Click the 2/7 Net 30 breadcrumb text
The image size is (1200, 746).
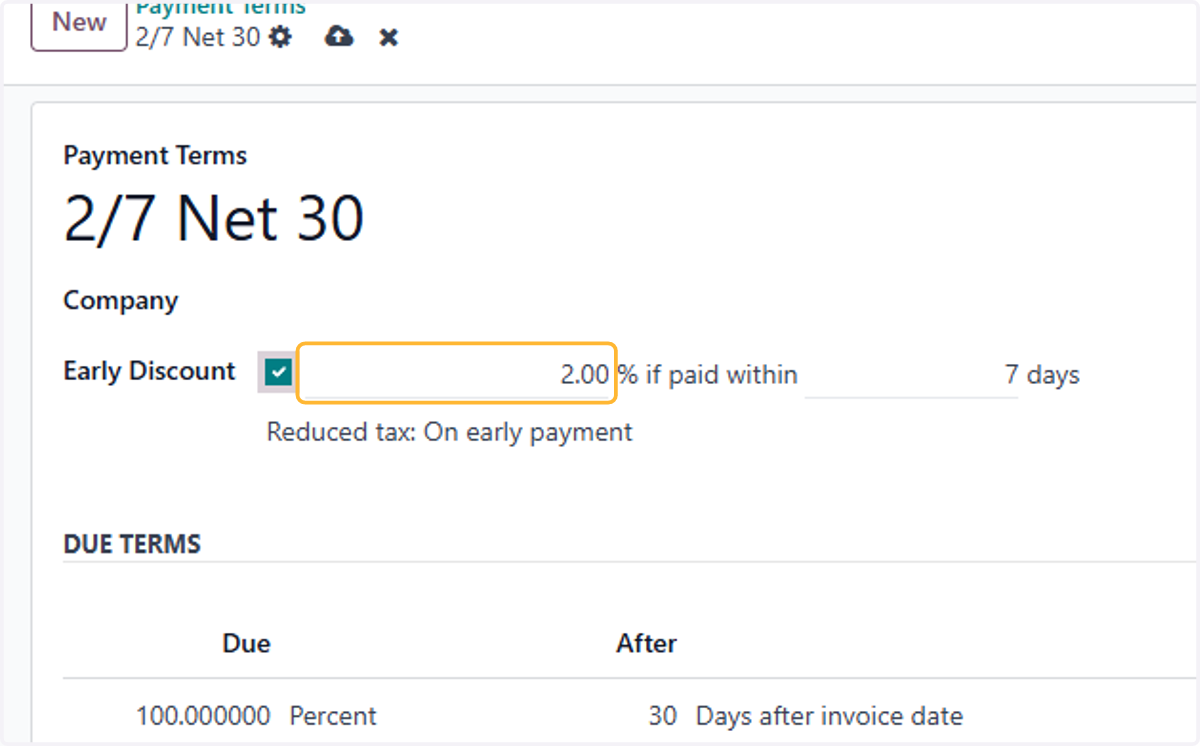click(198, 38)
